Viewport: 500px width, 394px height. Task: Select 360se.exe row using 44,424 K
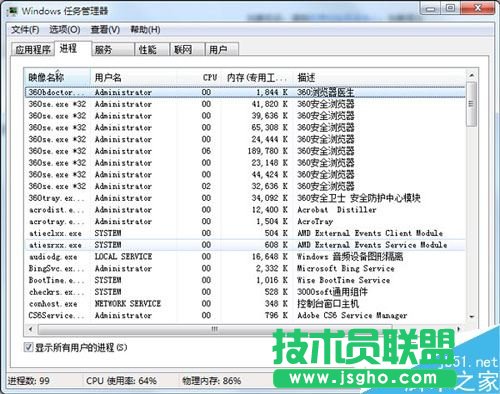point(245,175)
